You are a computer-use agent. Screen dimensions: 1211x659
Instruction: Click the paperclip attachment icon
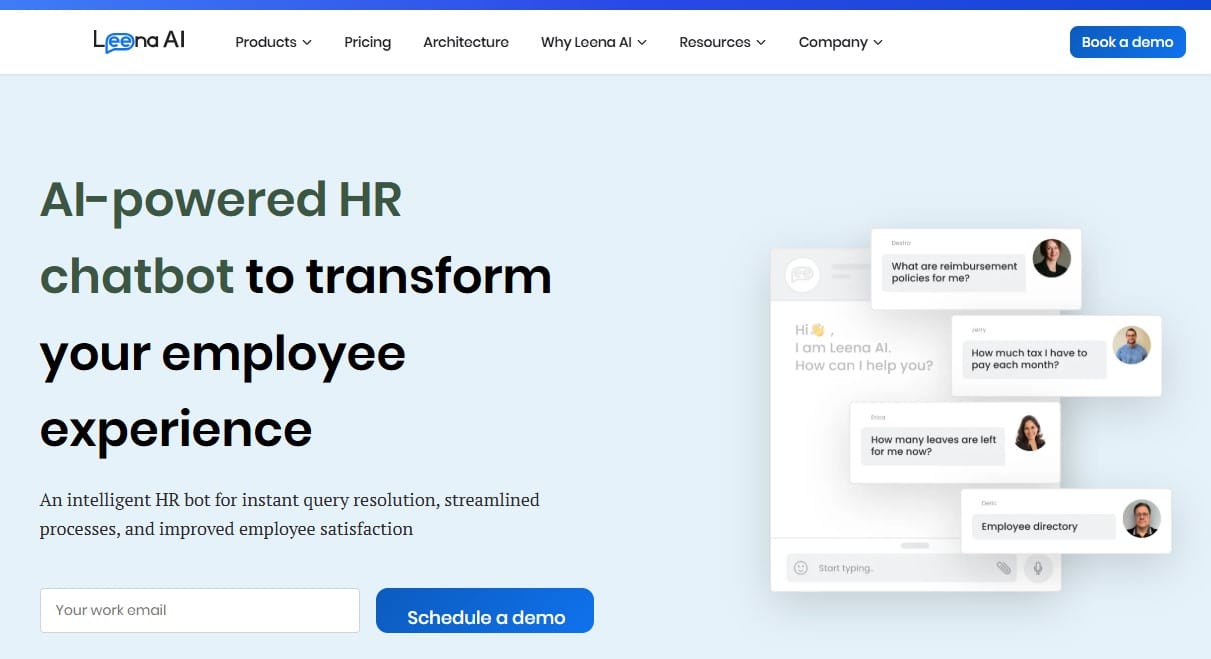pyautogui.click(x=1003, y=568)
